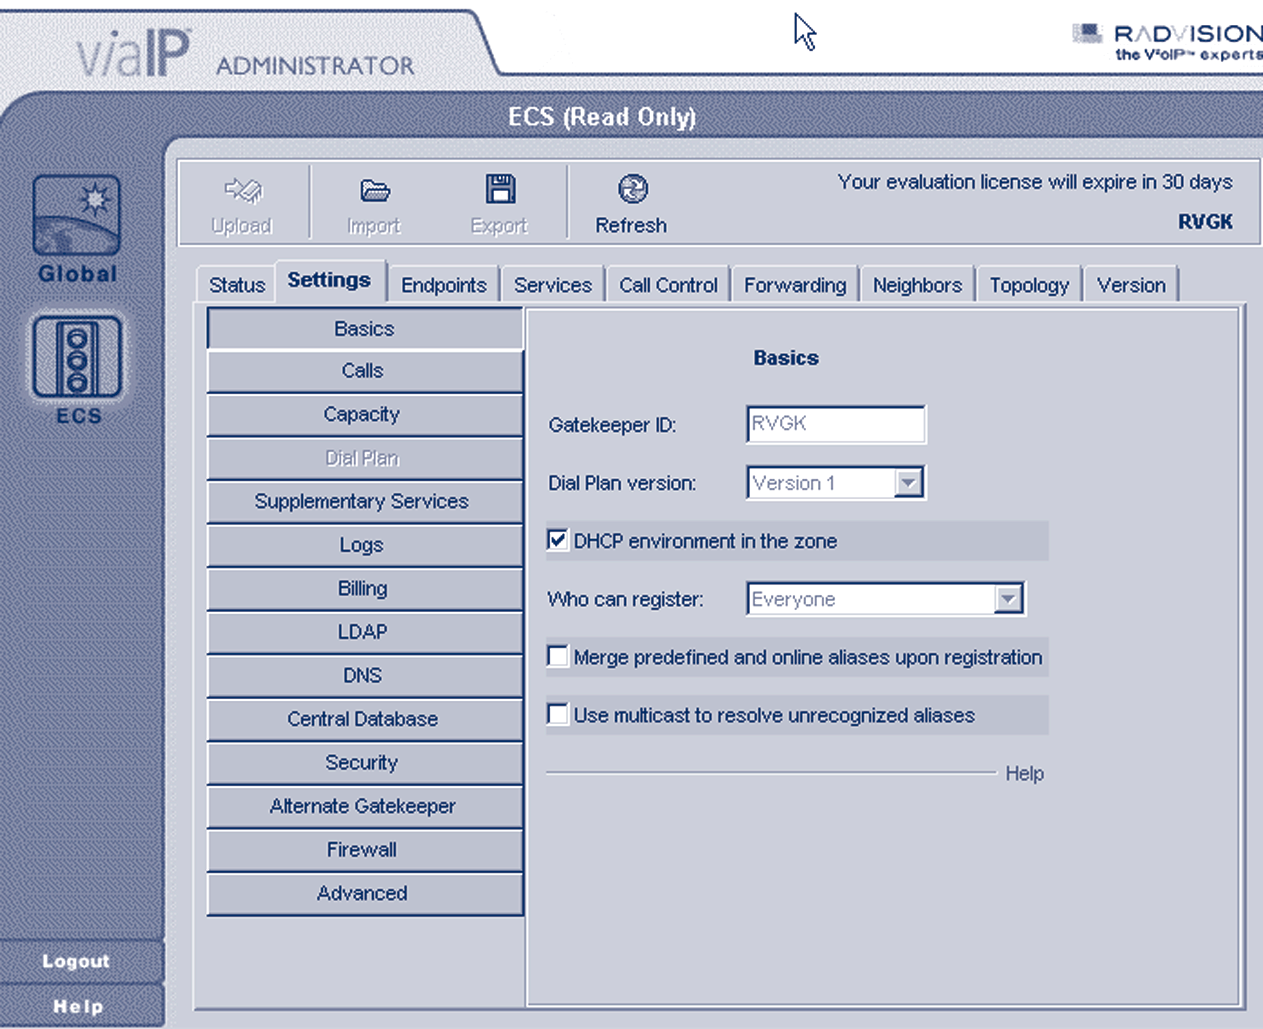
Task: Switch to the Endpoints tab
Action: point(443,285)
